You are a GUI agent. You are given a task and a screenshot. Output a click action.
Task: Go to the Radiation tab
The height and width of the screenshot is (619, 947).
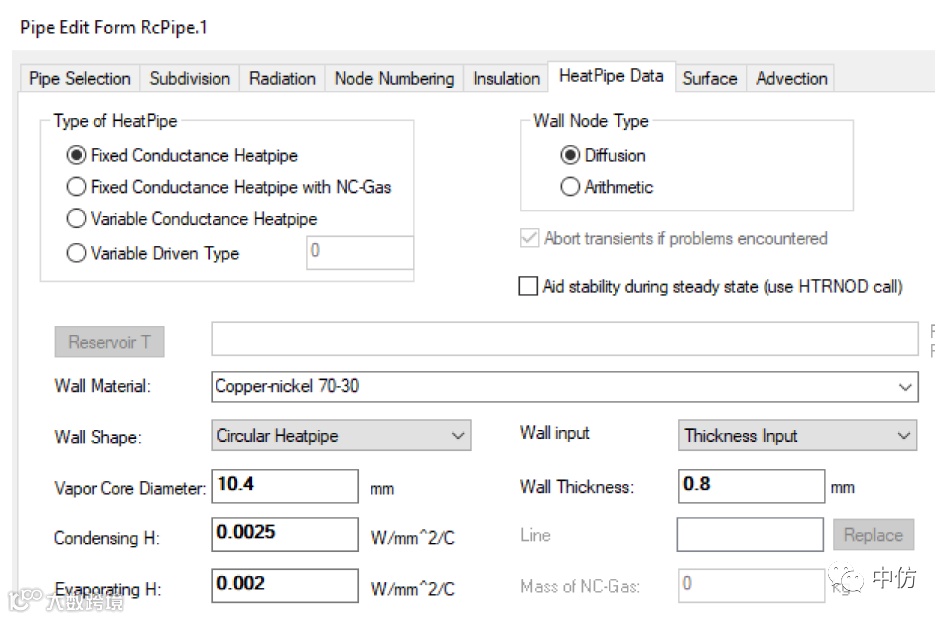[282, 79]
